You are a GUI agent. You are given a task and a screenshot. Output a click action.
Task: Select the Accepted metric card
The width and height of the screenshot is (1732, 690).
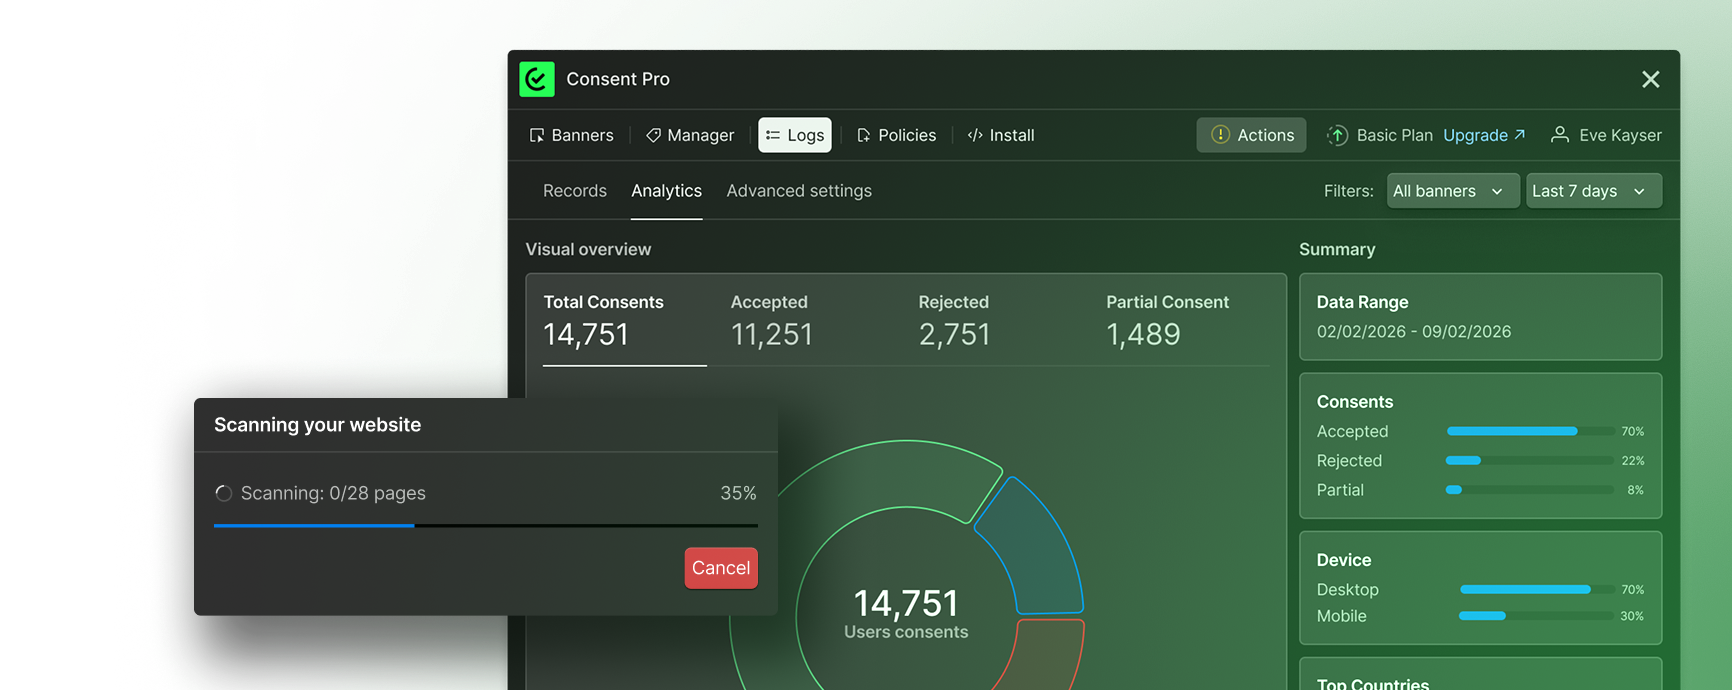(x=772, y=322)
